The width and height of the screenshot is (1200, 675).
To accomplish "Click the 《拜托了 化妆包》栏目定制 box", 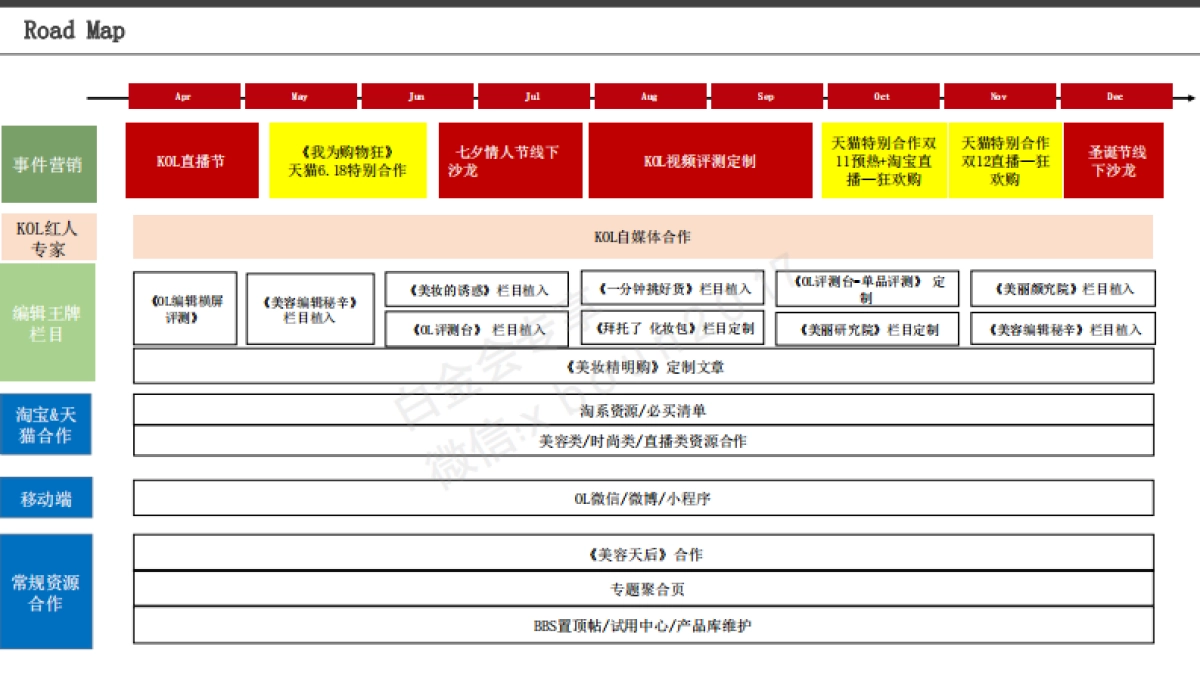I will (x=672, y=328).
